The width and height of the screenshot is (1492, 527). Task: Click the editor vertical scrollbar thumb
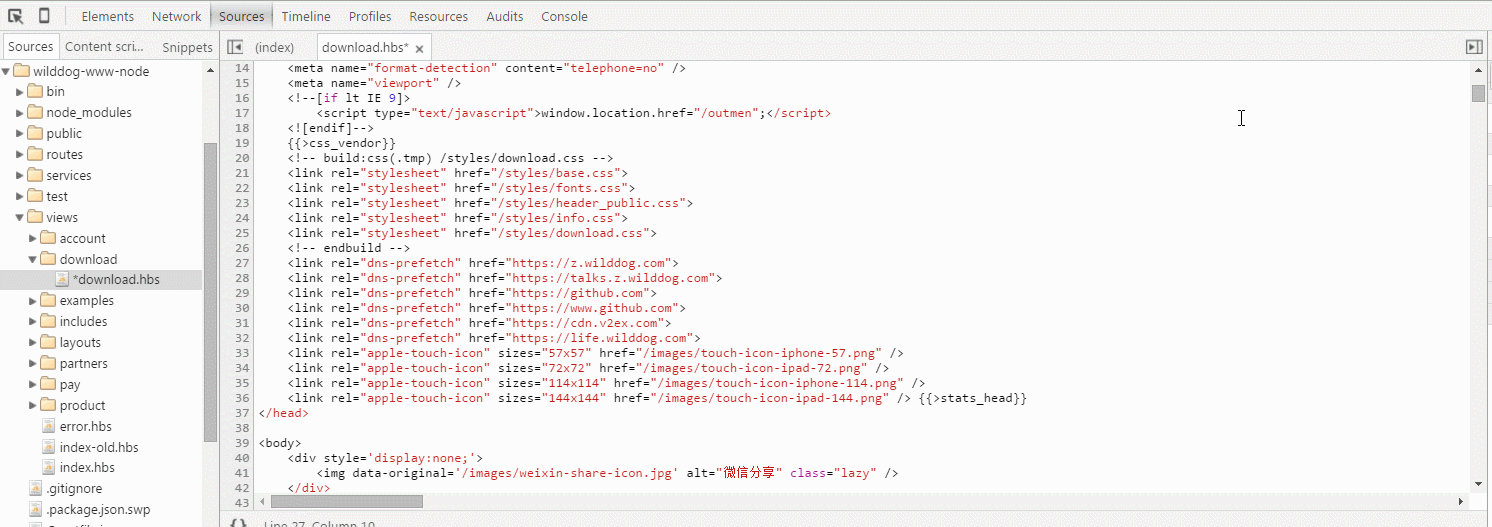[x=1478, y=93]
